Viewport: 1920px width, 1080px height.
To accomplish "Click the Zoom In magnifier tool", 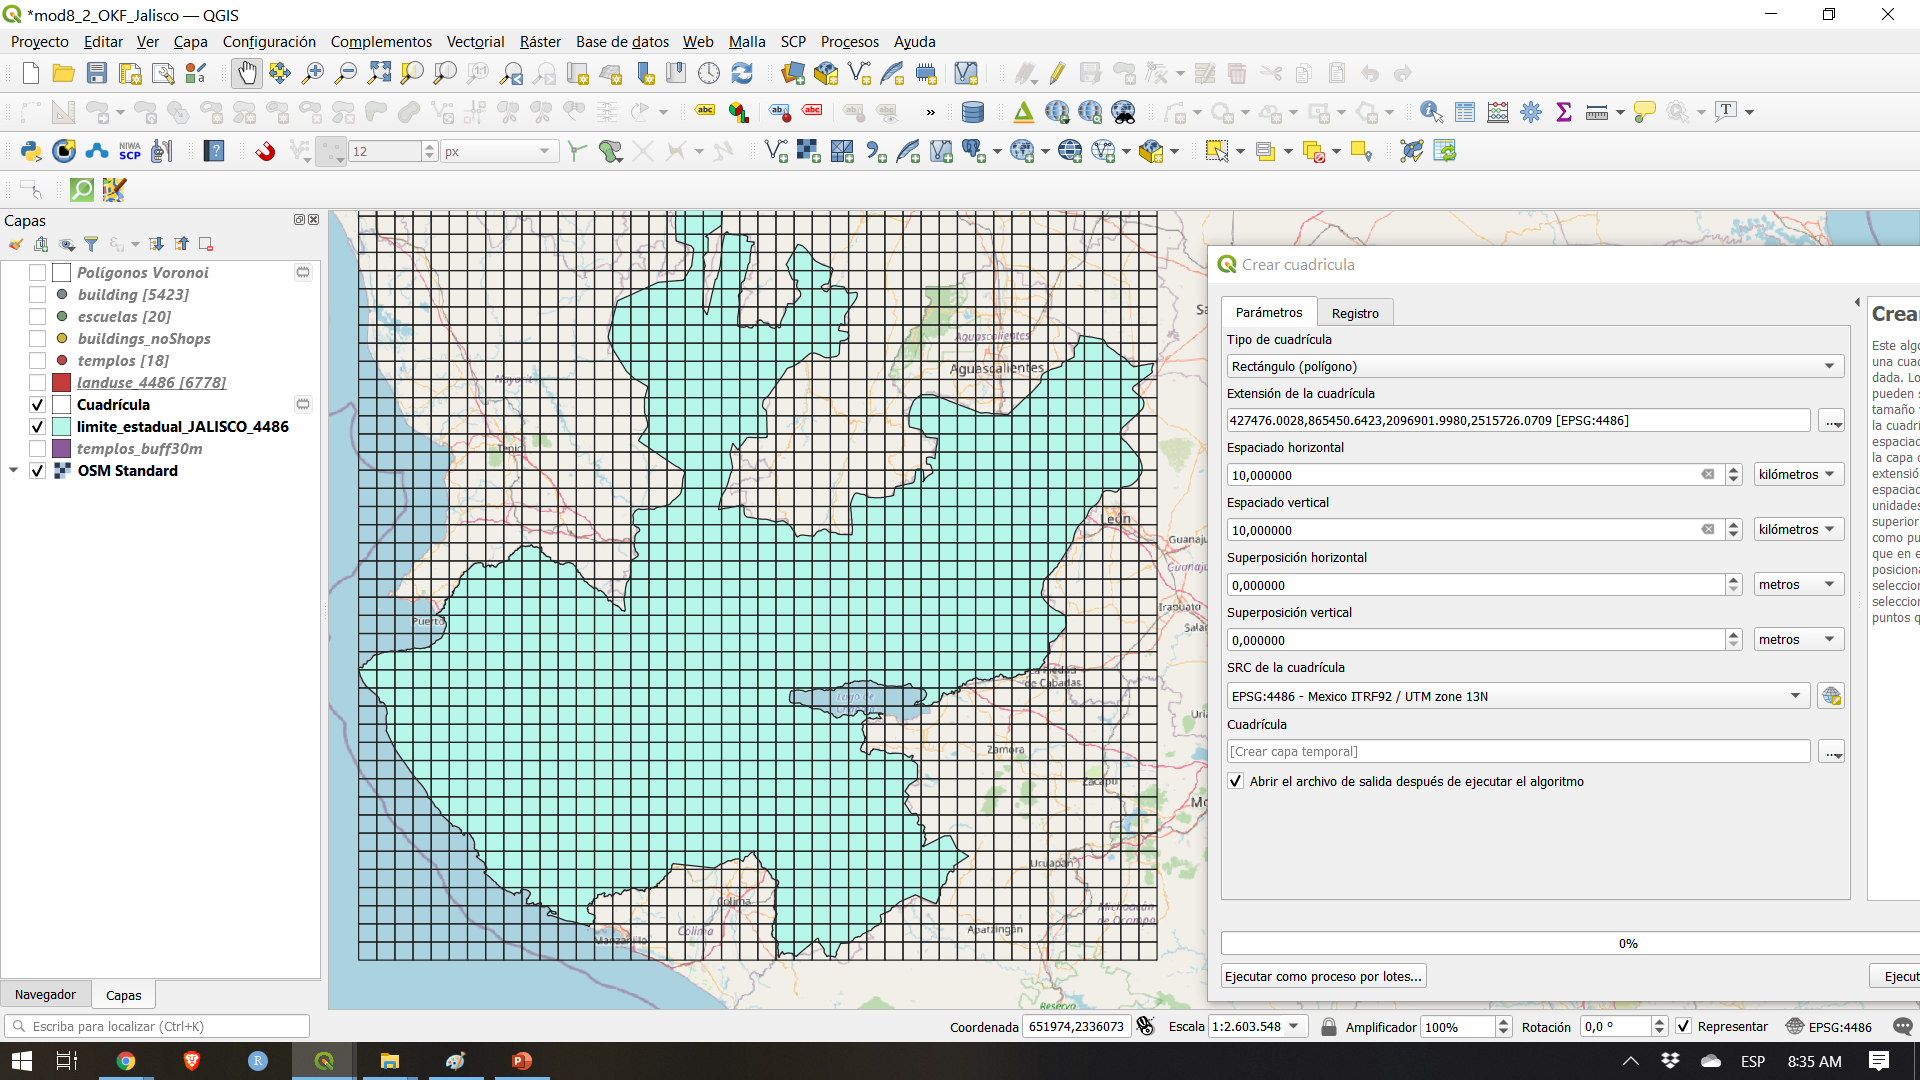I will [x=313, y=73].
